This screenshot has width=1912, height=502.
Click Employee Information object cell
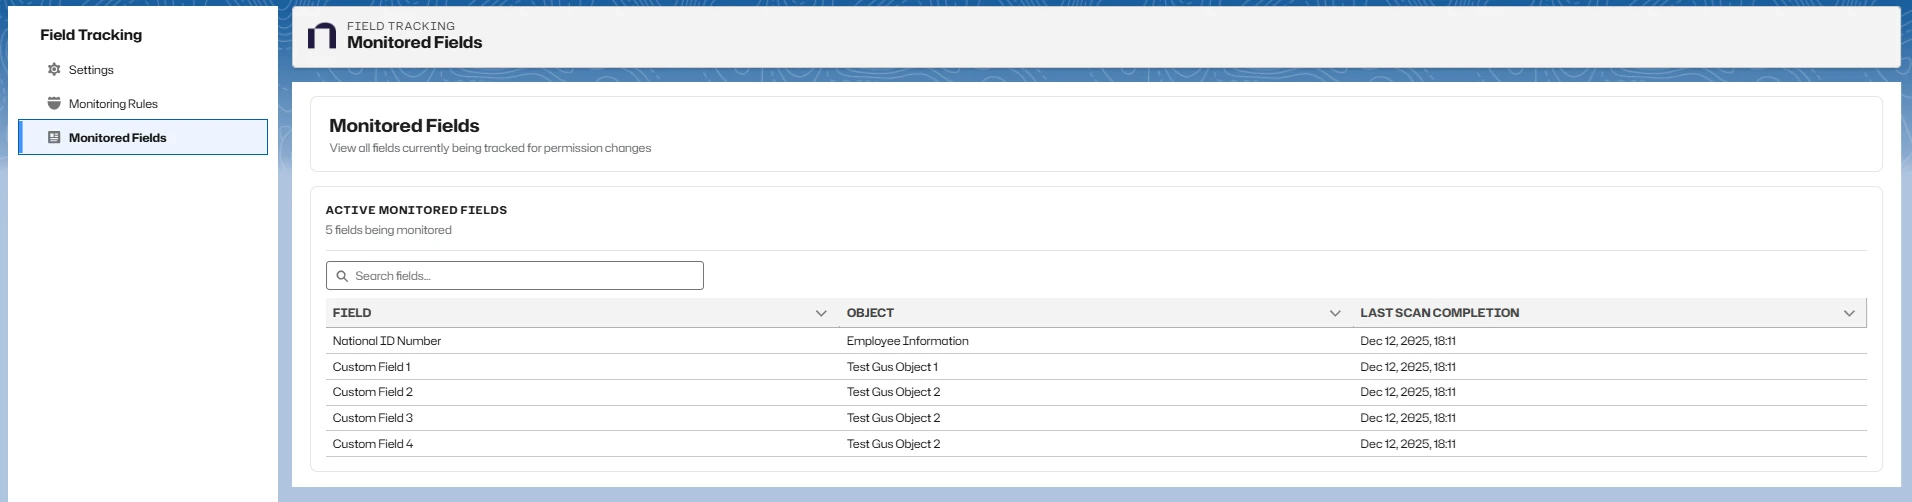coord(907,341)
